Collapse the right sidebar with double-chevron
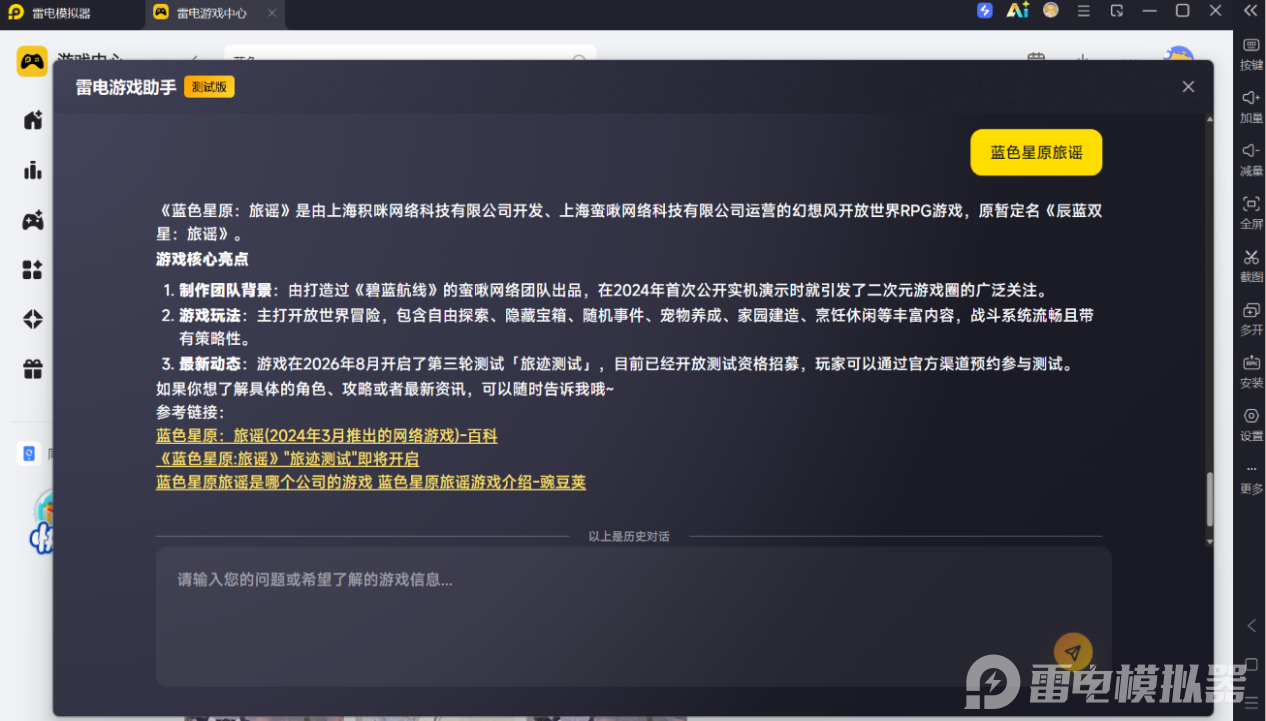The image size is (1266, 721). (x=1251, y=11)
